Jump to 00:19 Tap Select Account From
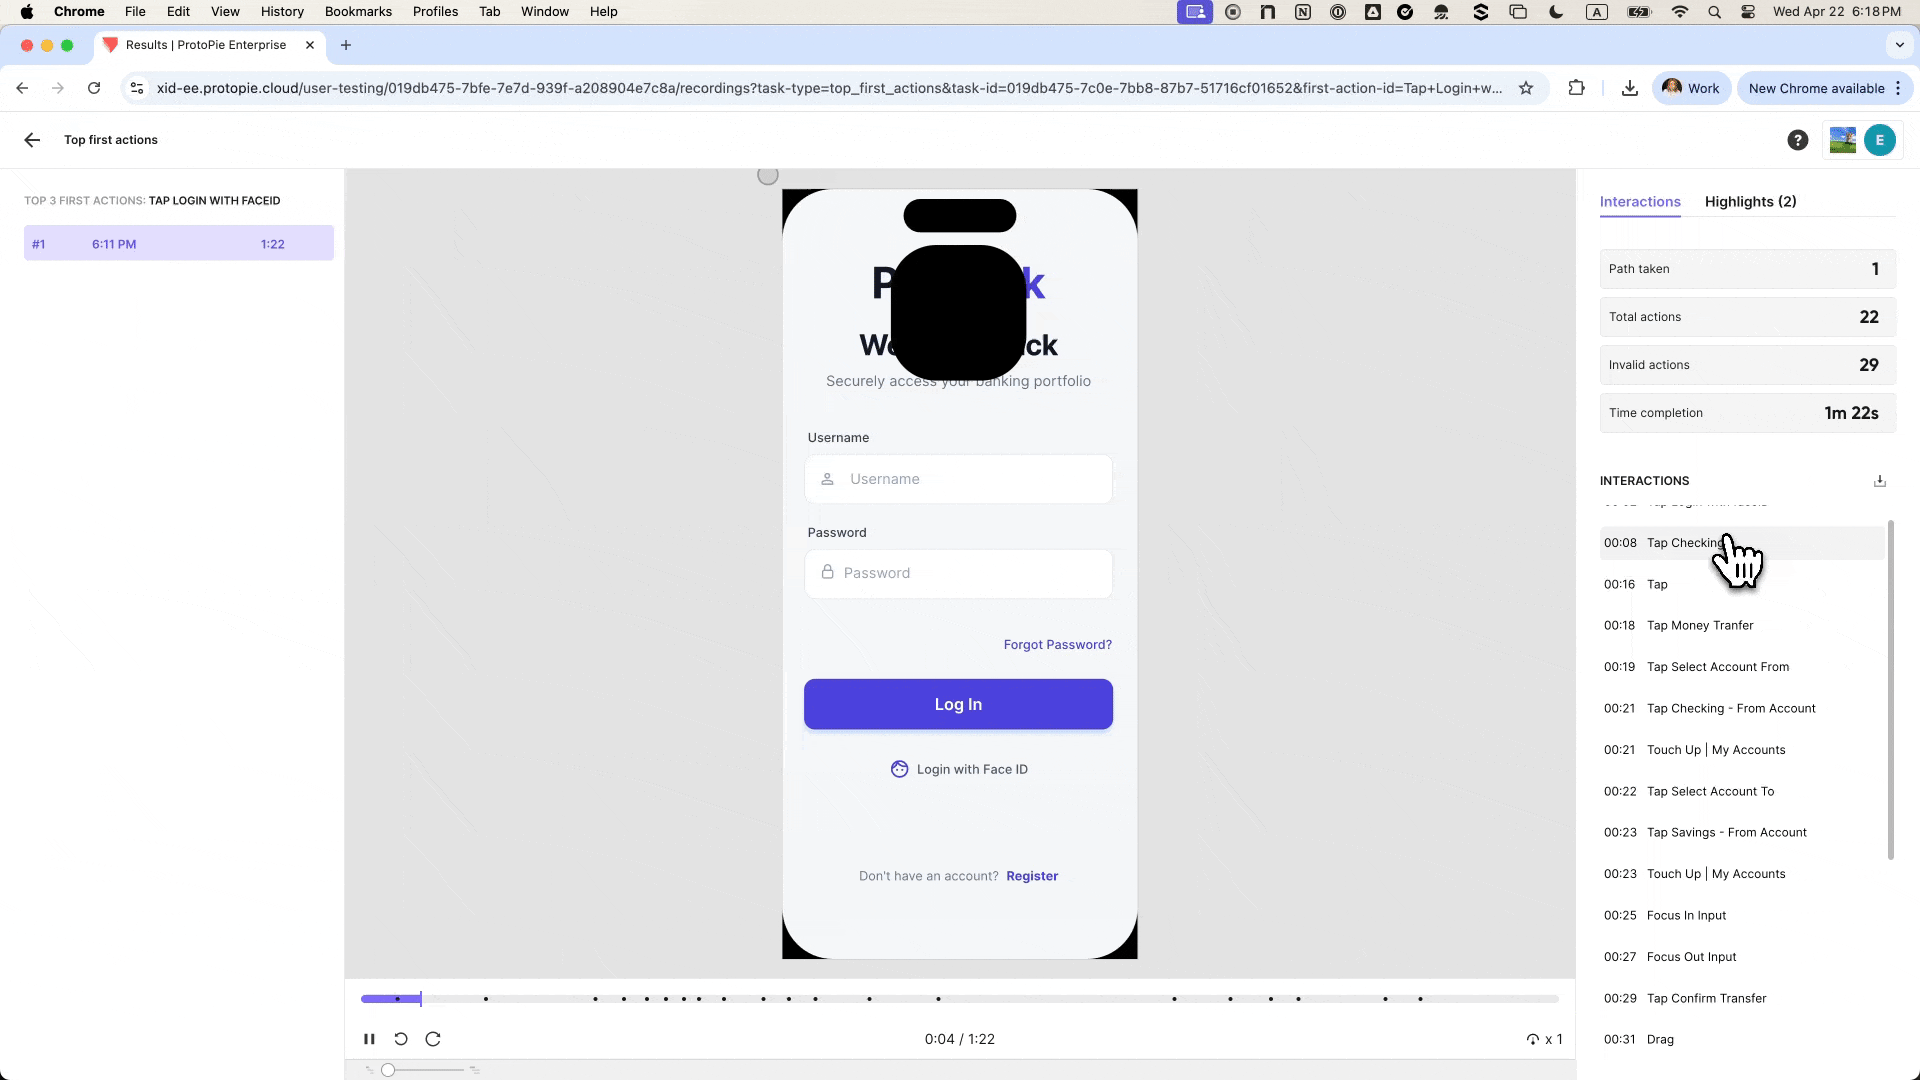Screen dimensions: 1920x1080 pyautogui.click(x=1742, y=667)
